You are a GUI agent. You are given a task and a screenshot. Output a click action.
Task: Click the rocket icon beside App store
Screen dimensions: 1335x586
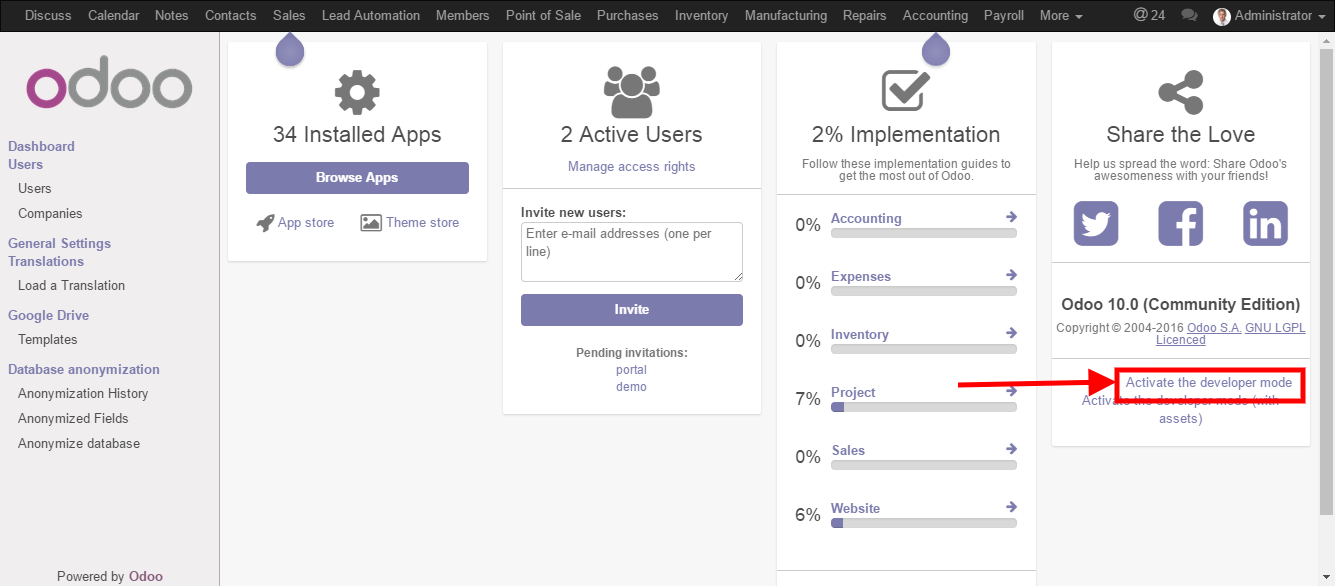(265, 223)
